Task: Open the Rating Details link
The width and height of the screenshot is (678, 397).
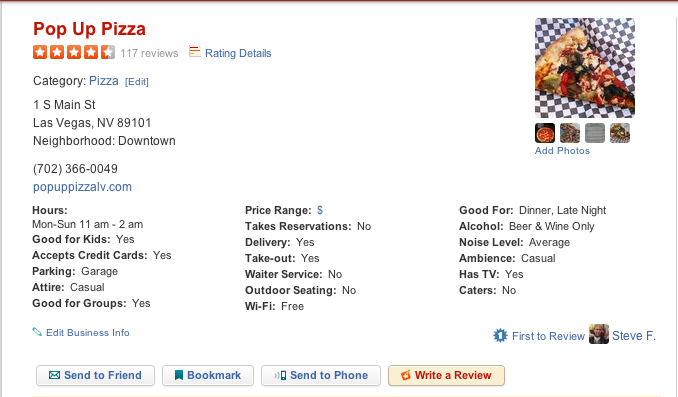Action: coord(238,53)
